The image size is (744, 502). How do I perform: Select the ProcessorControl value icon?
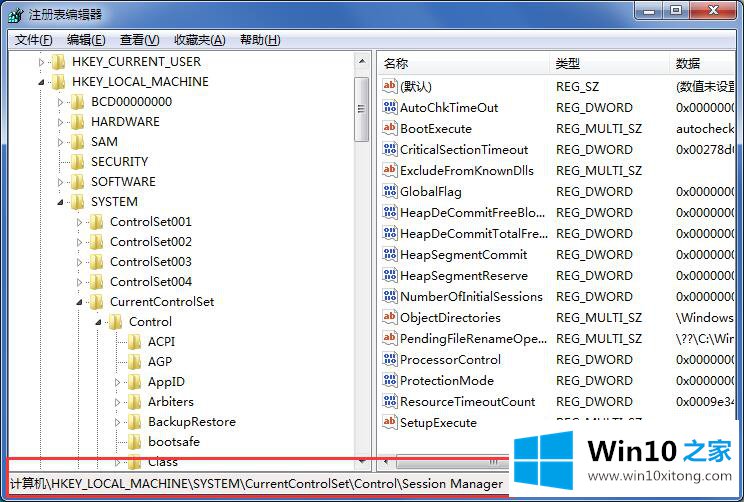[390, 359]
